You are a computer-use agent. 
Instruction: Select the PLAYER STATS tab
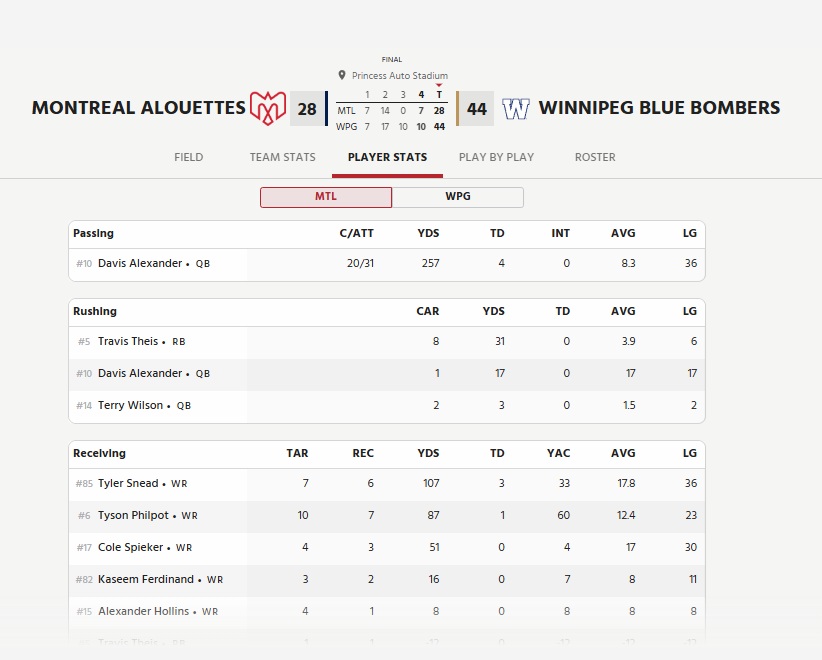[x=387, y=157]
